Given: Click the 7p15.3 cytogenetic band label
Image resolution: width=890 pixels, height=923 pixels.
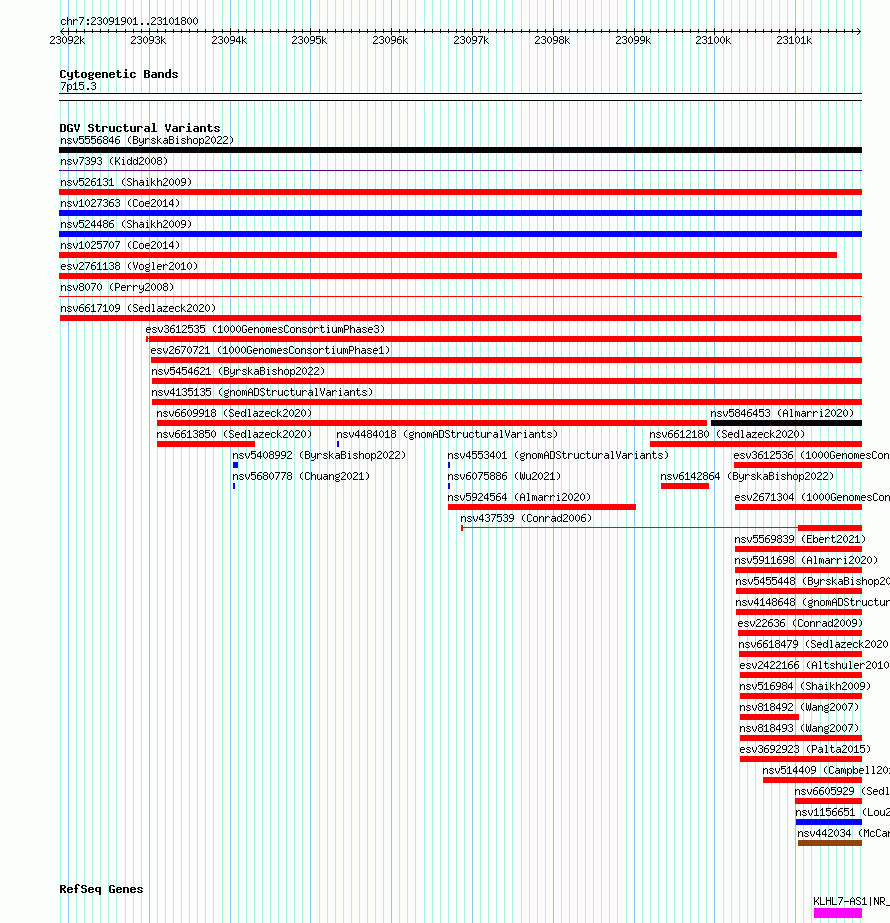Looking at the screenshot, I should pyautogui.click(x=78, y=87).
